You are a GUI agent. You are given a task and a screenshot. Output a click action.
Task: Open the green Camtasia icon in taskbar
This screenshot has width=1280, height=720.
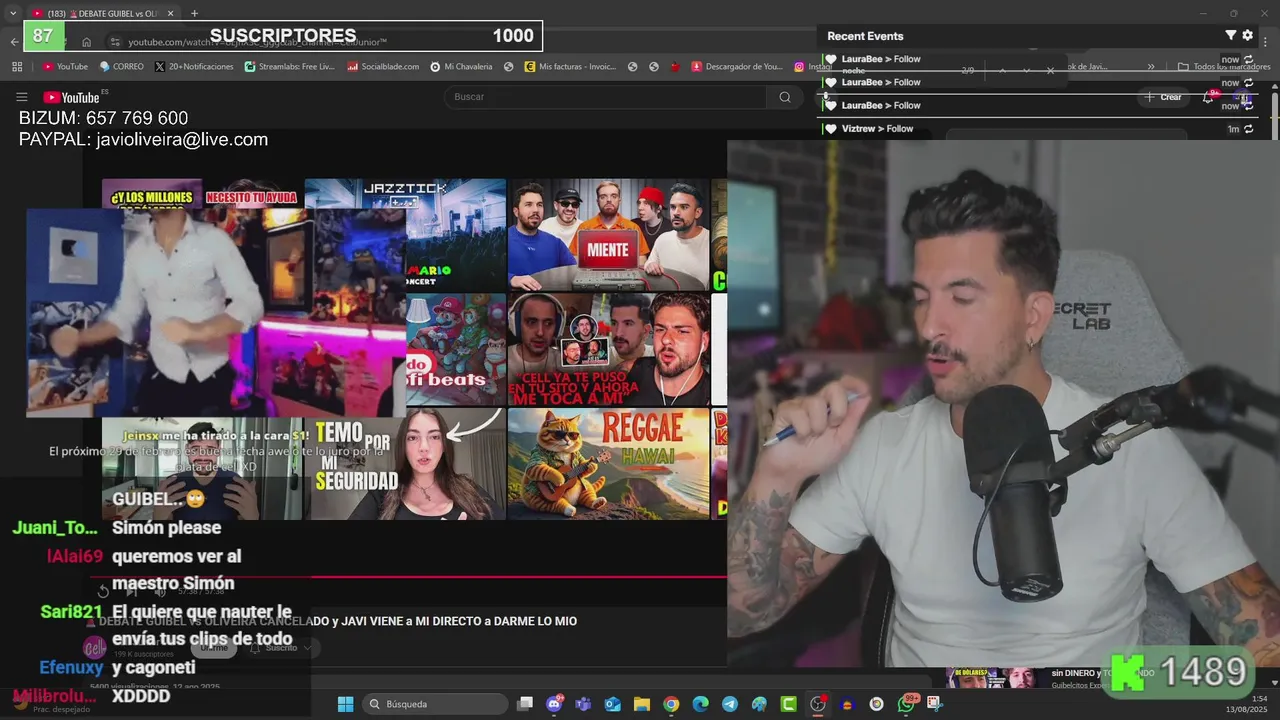tap(788, 704)
